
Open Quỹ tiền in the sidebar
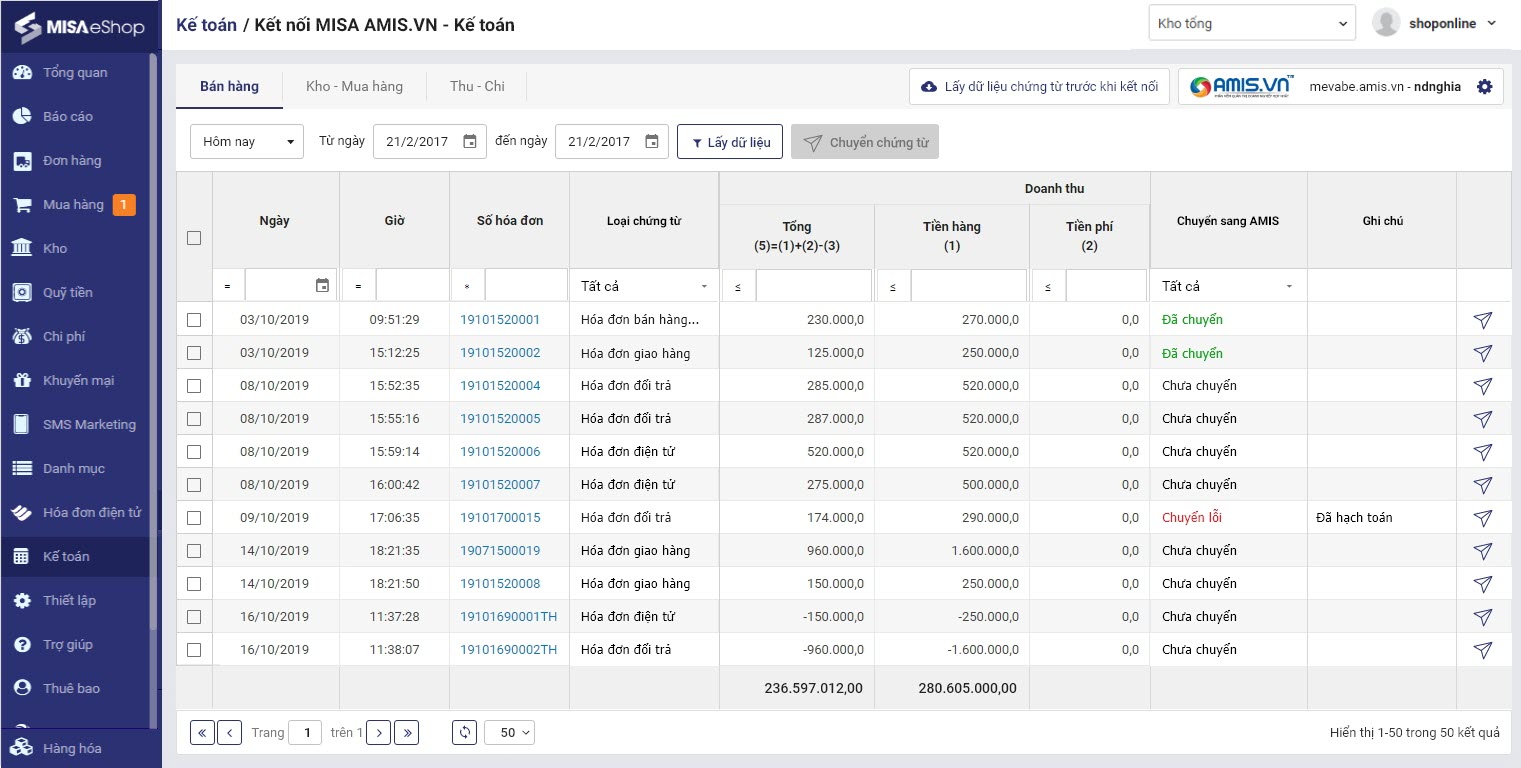pos(67,293)
